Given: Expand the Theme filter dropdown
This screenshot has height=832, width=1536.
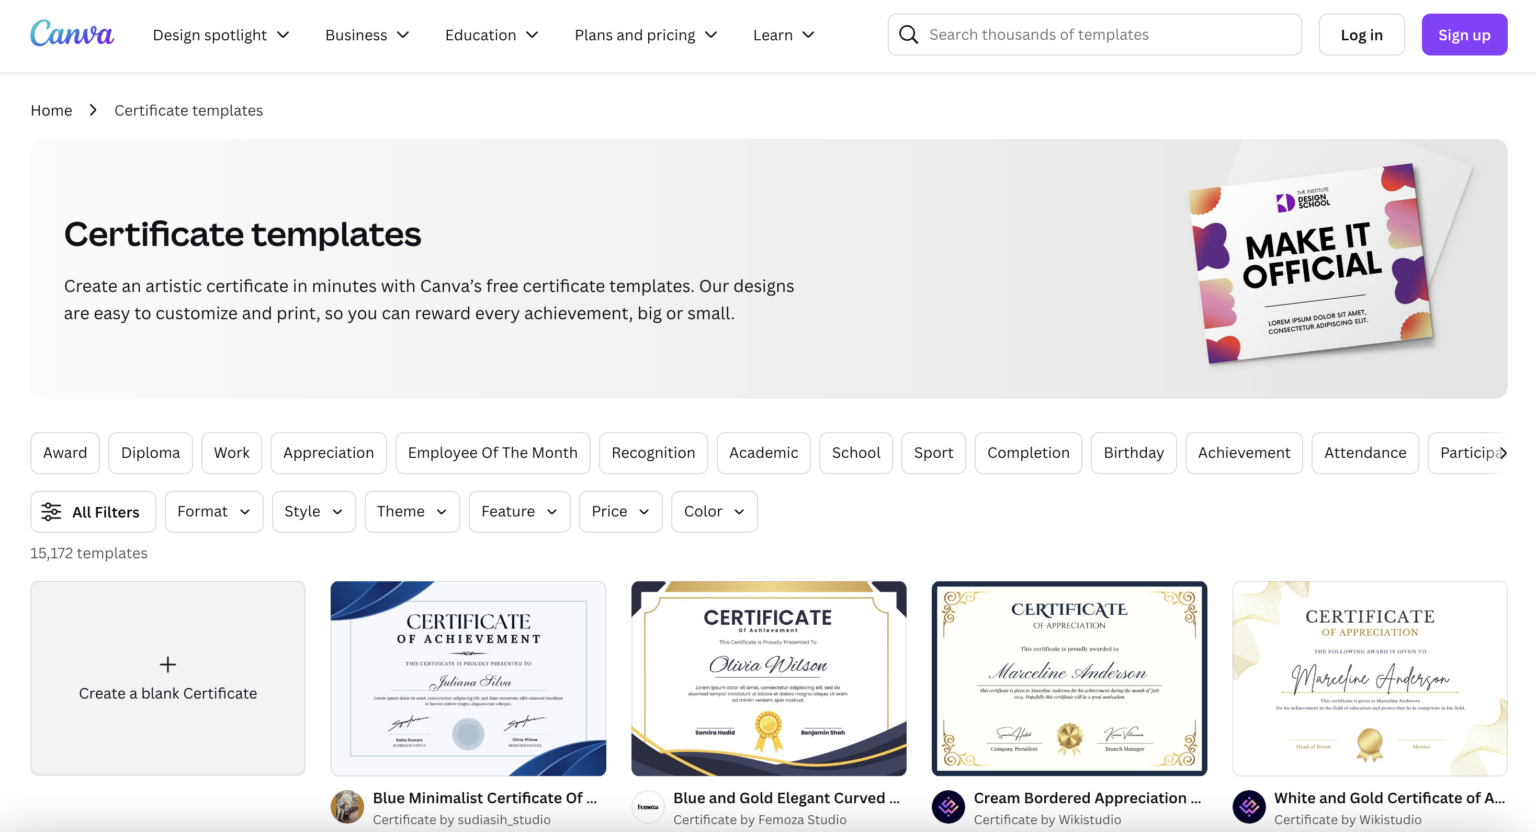Looking at the screenshot, I should click(x=411, y=511).
